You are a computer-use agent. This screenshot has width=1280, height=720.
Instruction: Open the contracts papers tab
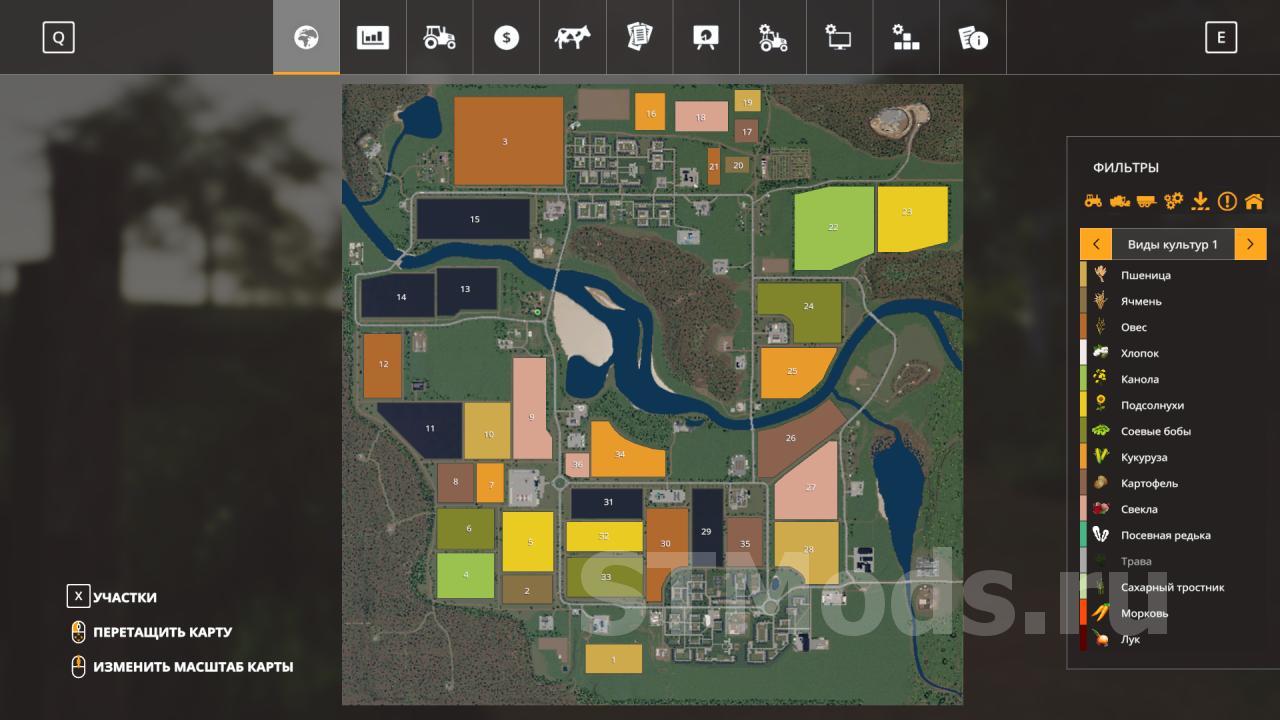pos(639,38)
